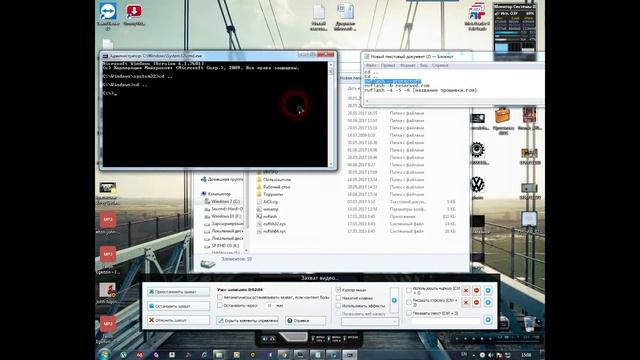Select Windows 7 (C:) drive in Explorer tree

coord(225,201)
